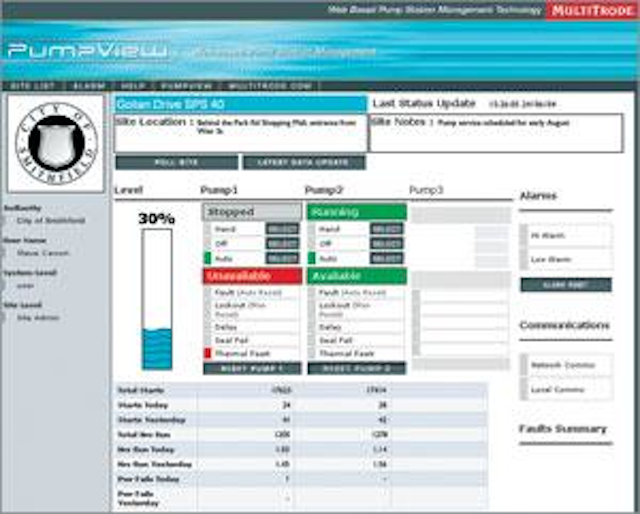
Task: Click the Reset Pump 2 button
Action: [357, 368]
